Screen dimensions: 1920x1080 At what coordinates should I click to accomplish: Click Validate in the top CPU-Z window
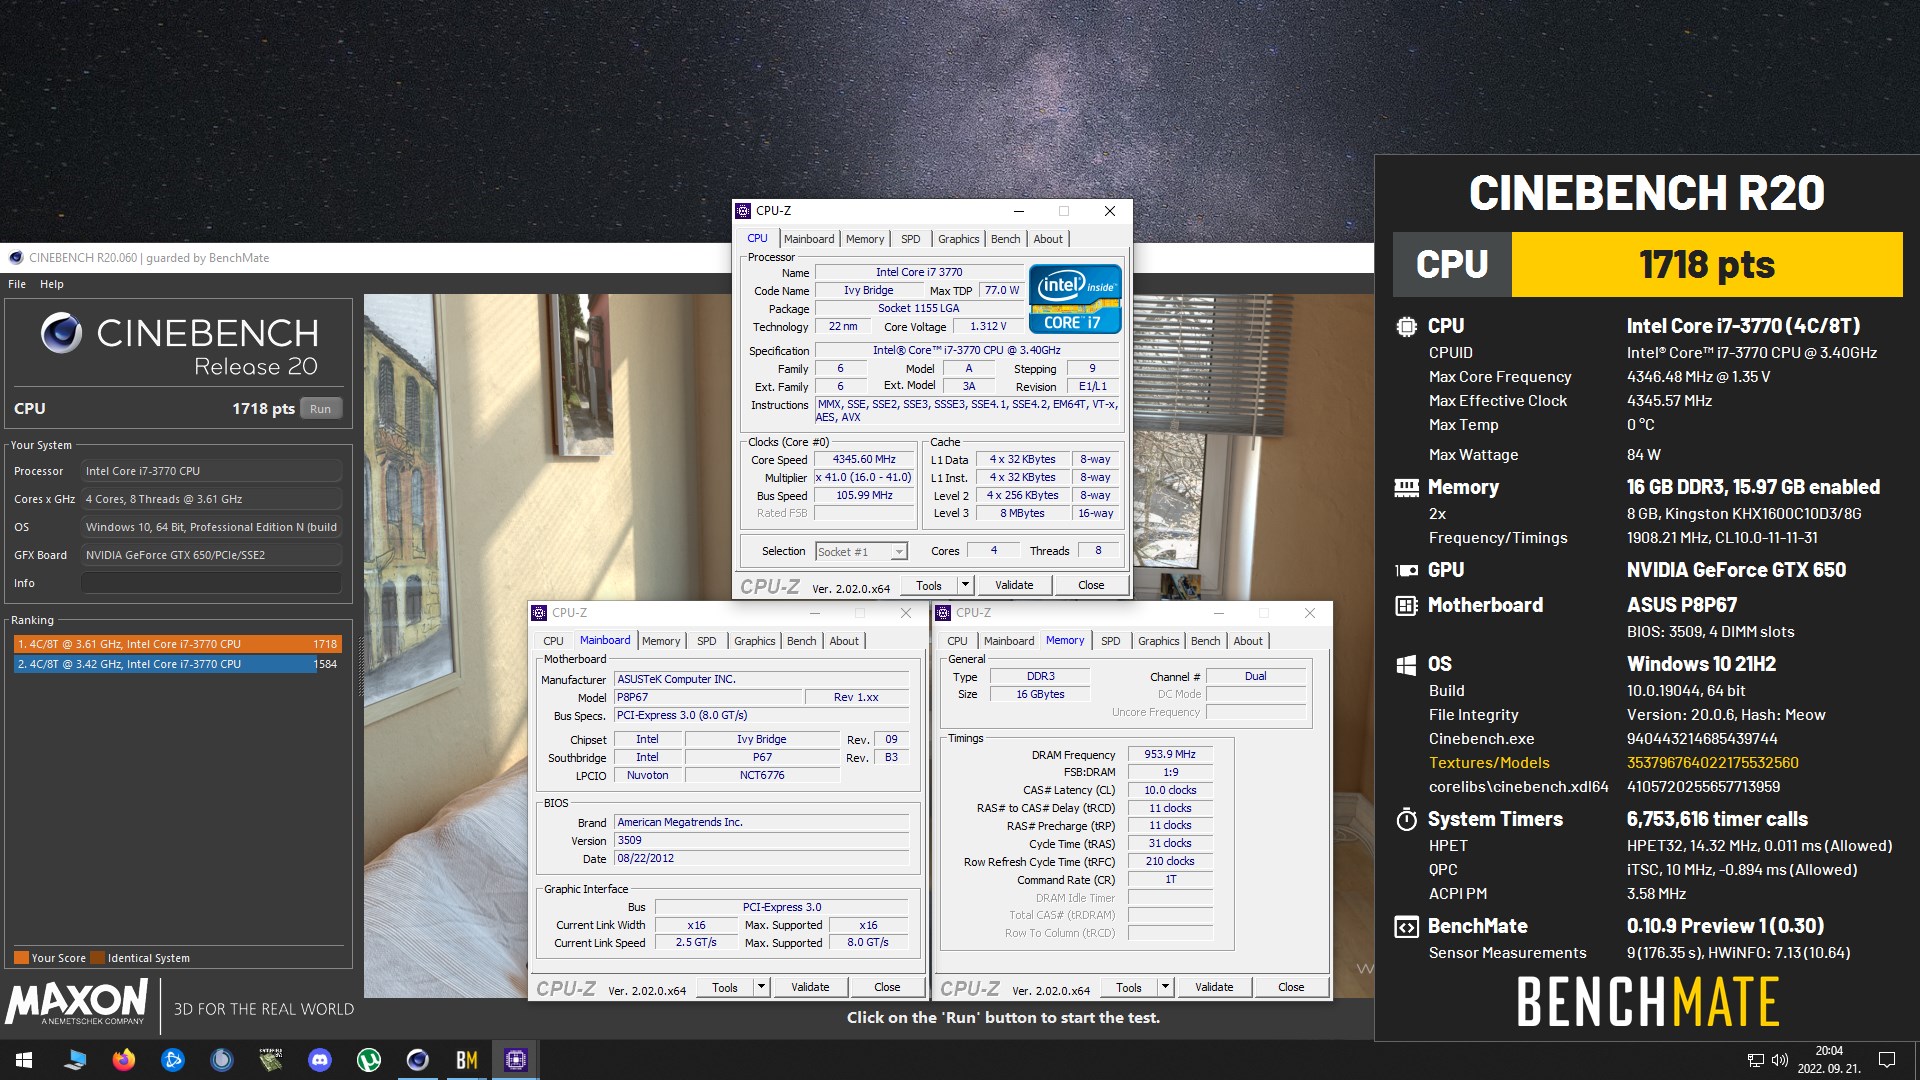tap(1014, 585)
